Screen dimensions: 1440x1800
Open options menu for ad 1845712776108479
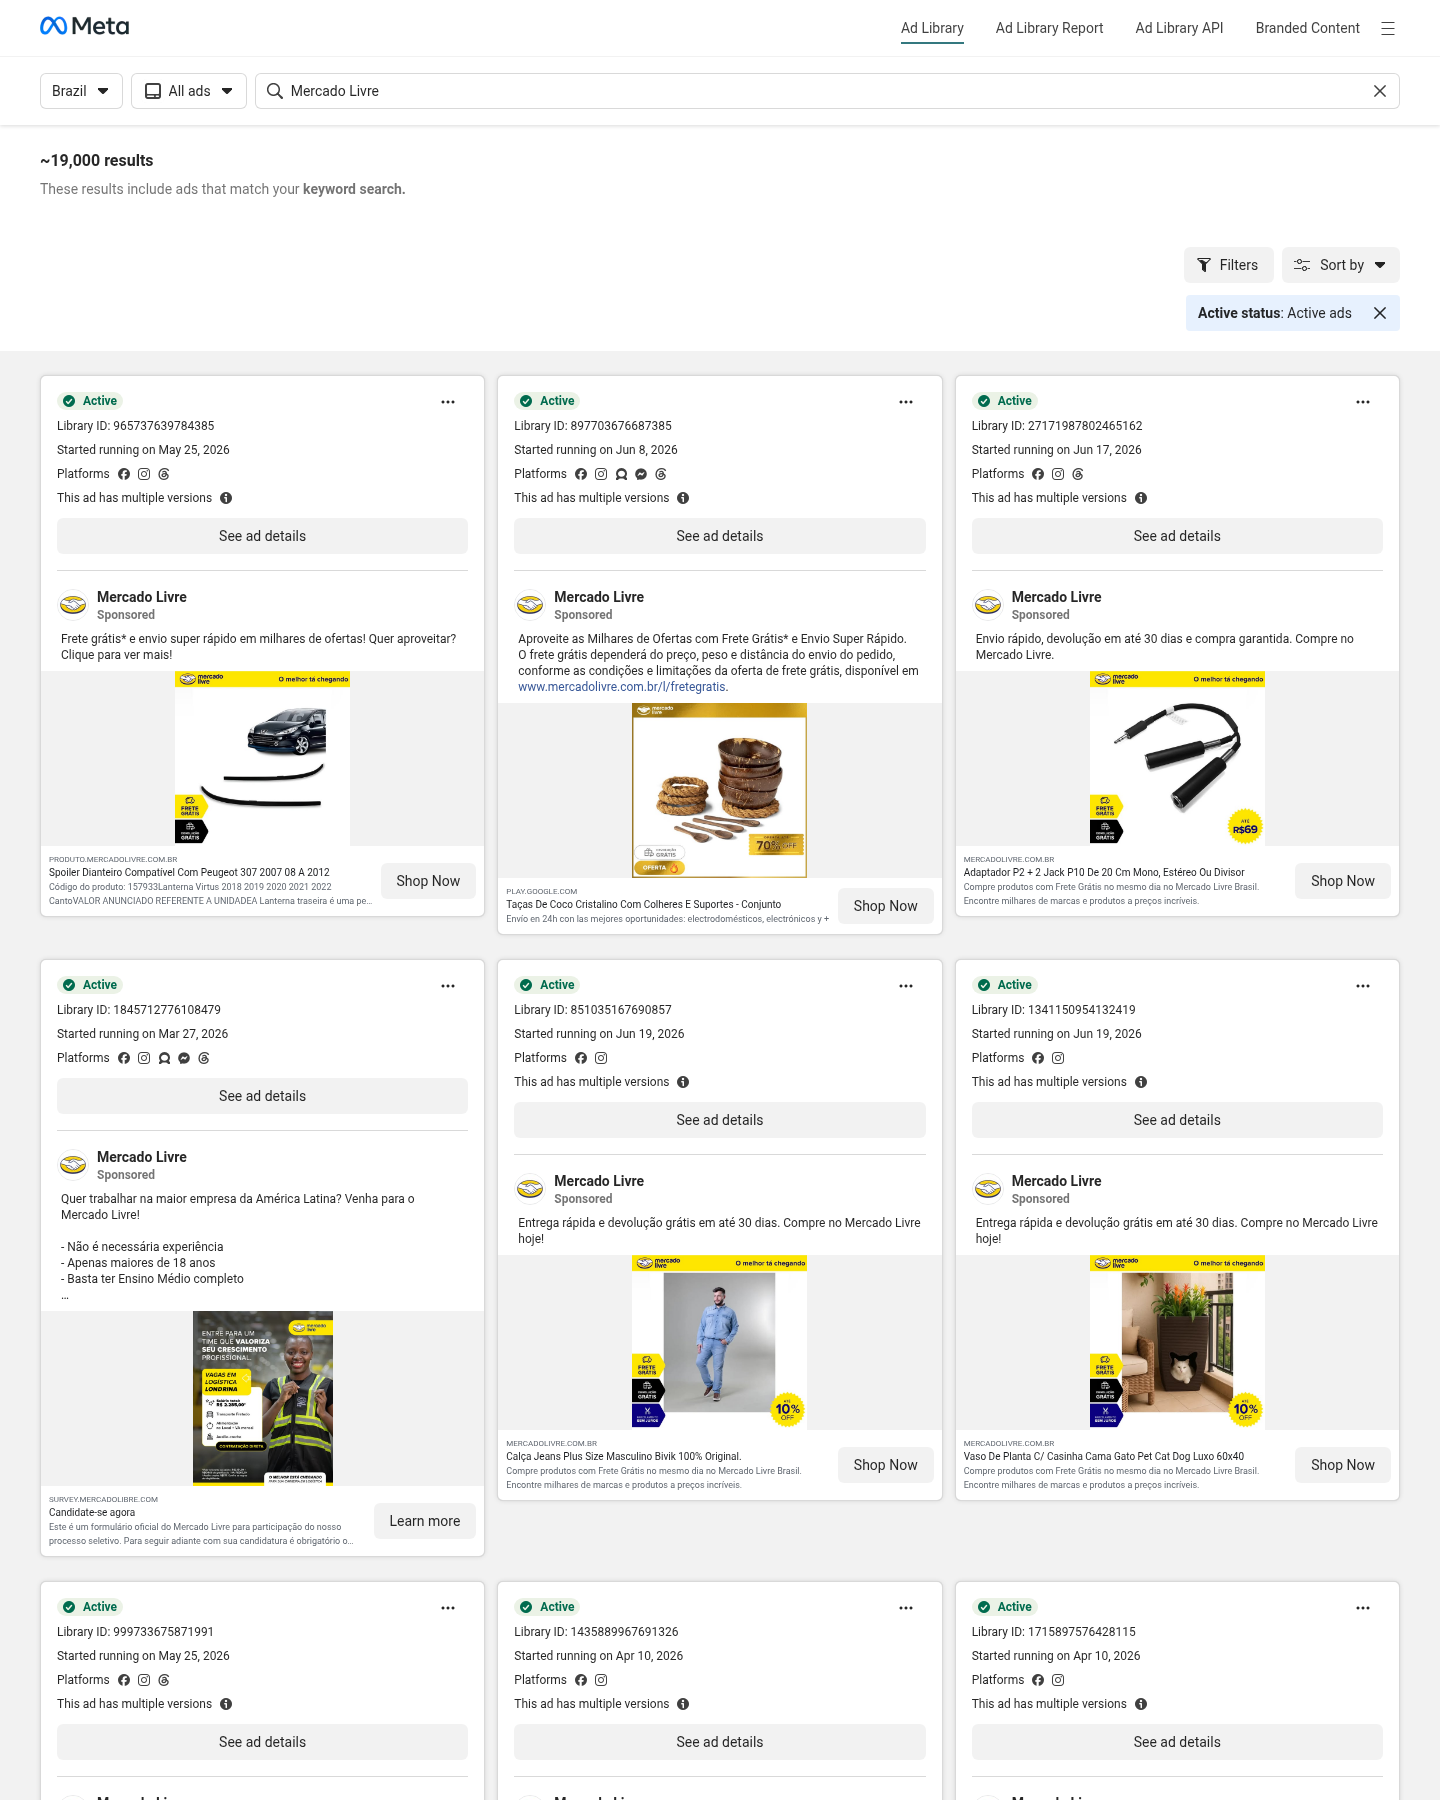click(x=448, y=986)
